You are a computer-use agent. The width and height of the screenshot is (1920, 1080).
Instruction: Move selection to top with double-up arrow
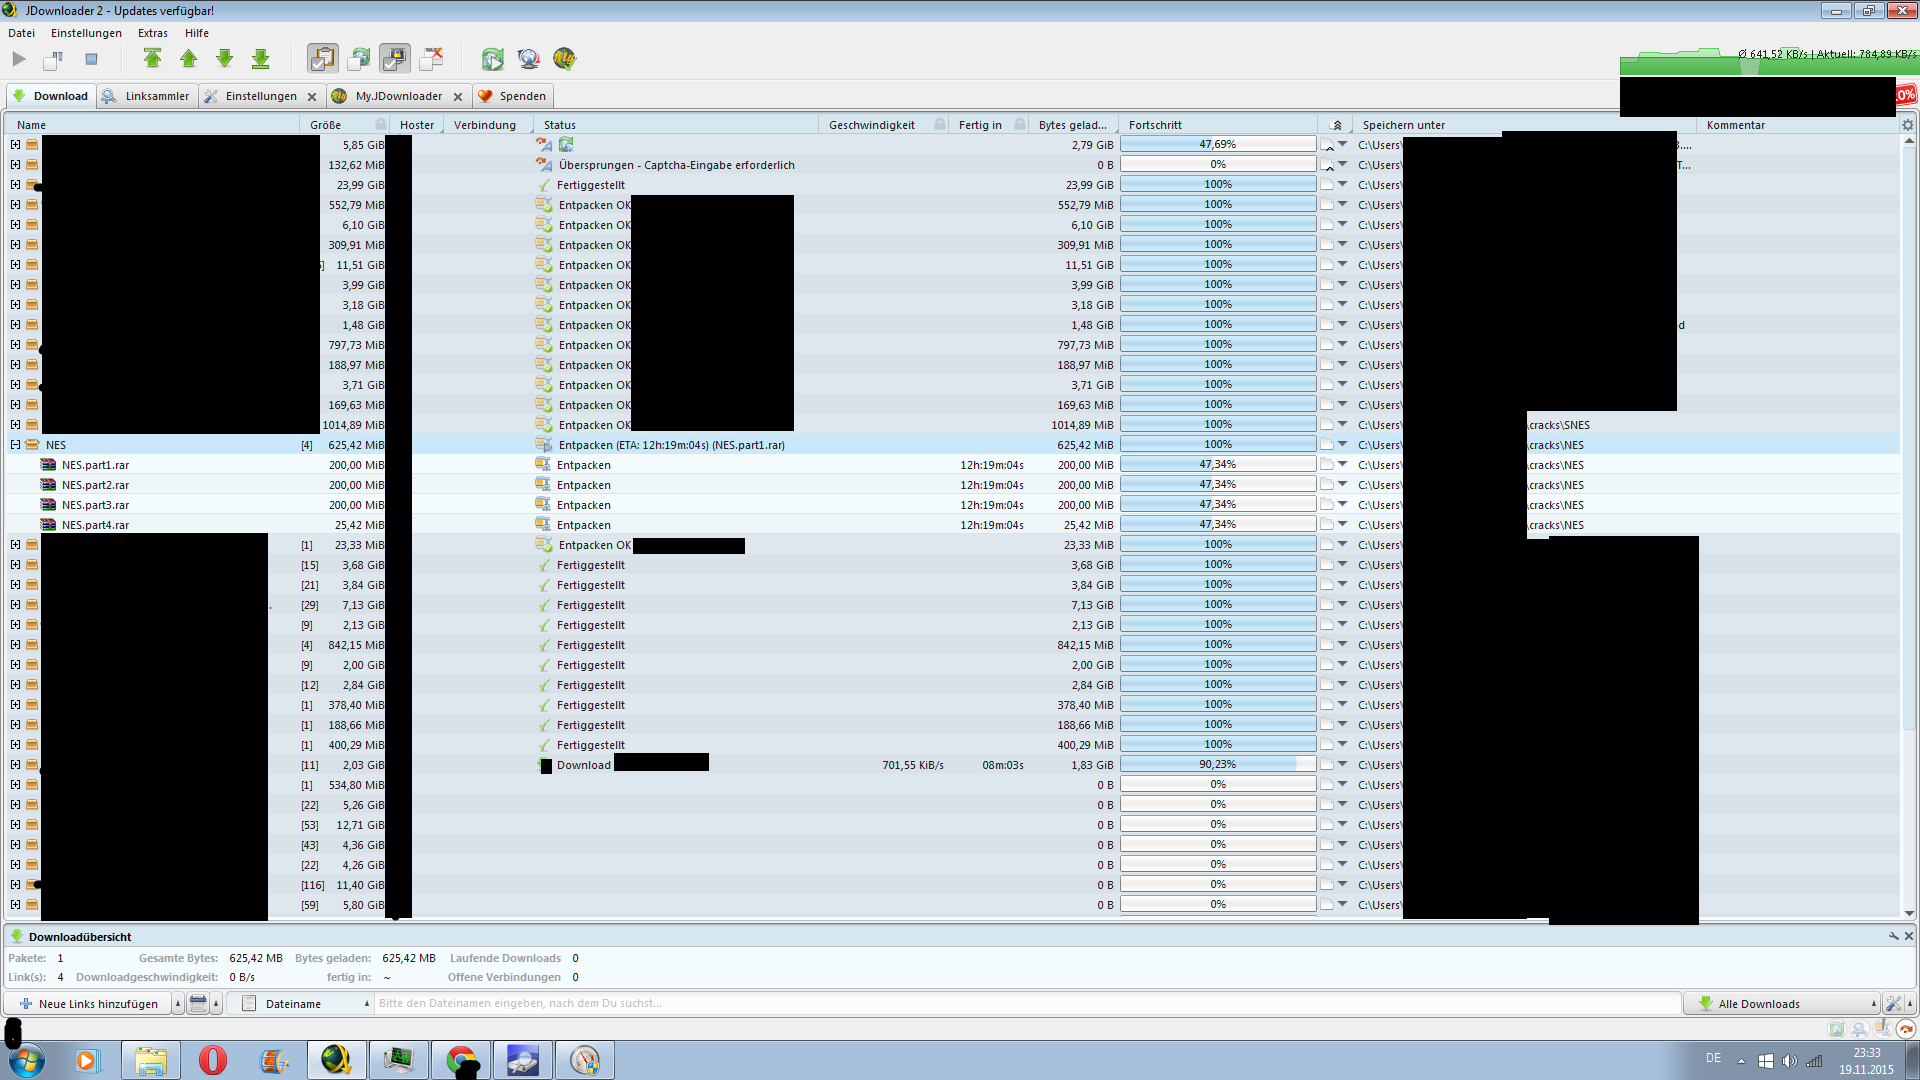pyautogui.click(x=152, y=59)
